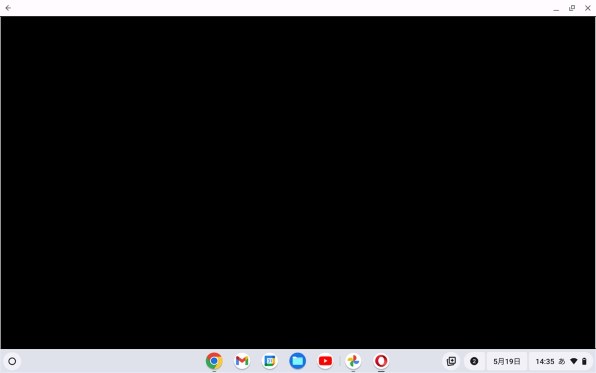Restore down the app window
Viewport: 596px width, 373px height.
[572, 8]
